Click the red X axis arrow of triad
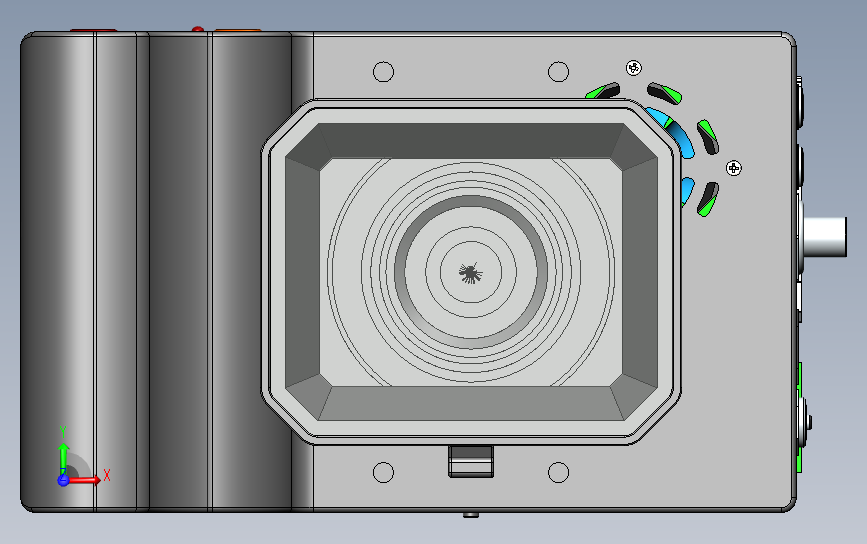 (84, 480)
